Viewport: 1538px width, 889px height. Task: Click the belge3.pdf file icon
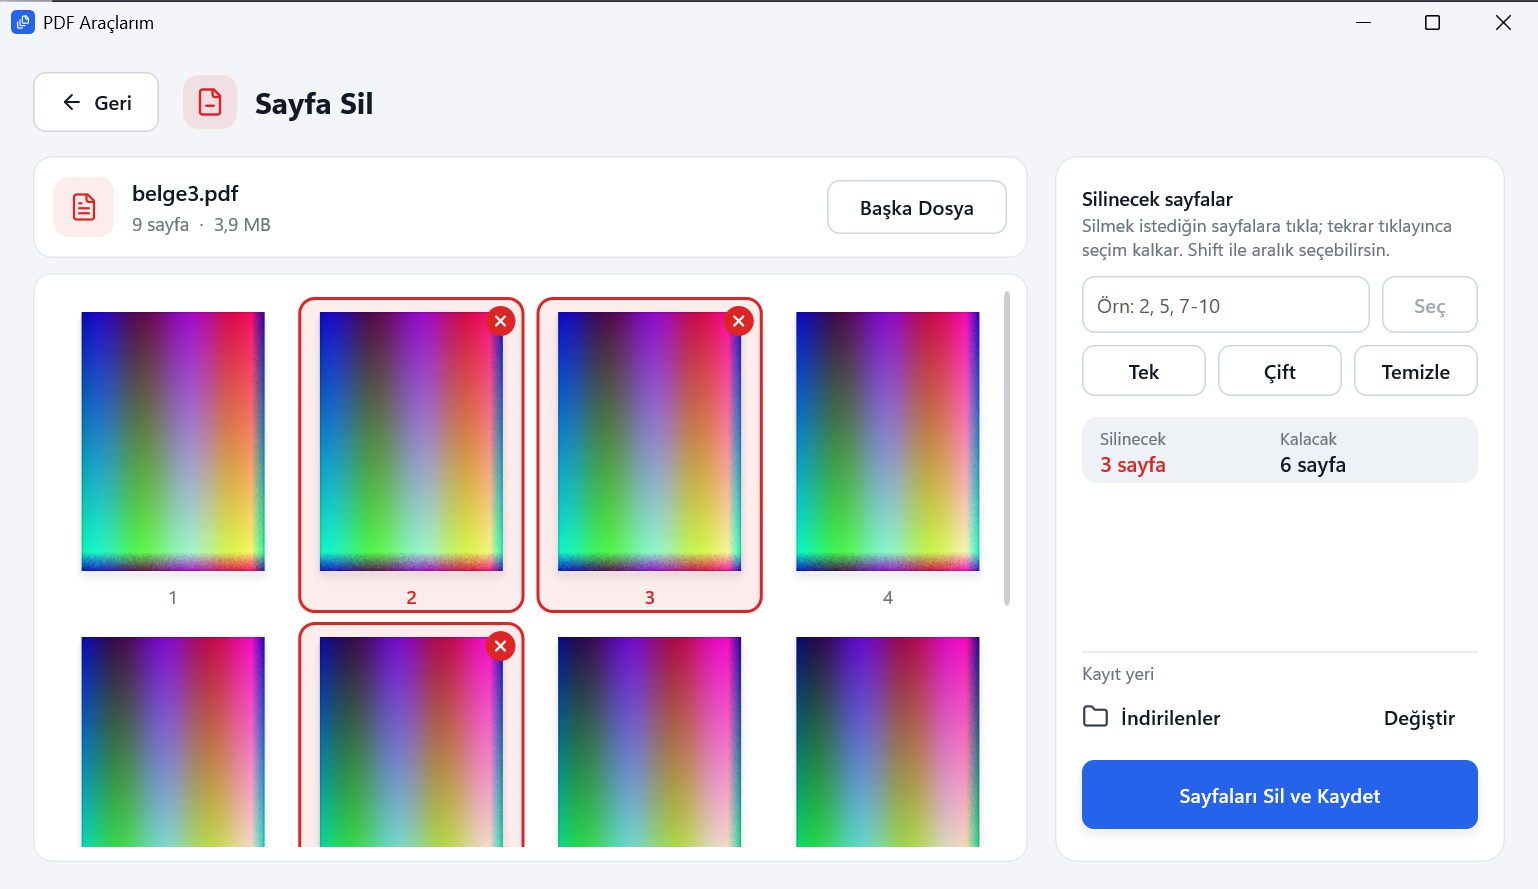click(x=84, y=207)
